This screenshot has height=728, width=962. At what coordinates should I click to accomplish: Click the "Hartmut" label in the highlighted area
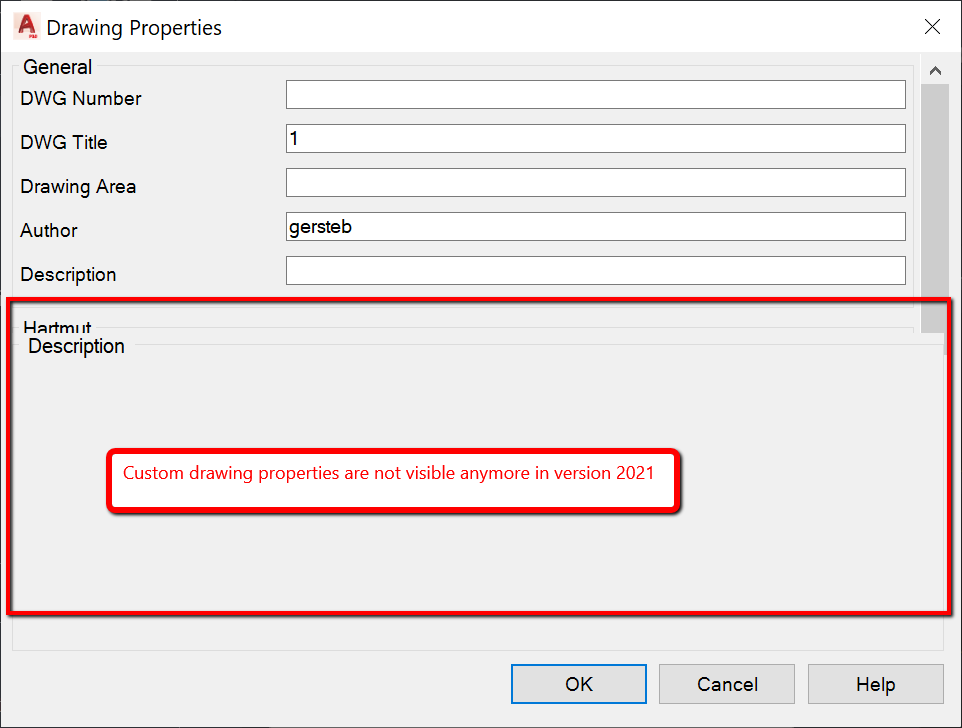56,328
